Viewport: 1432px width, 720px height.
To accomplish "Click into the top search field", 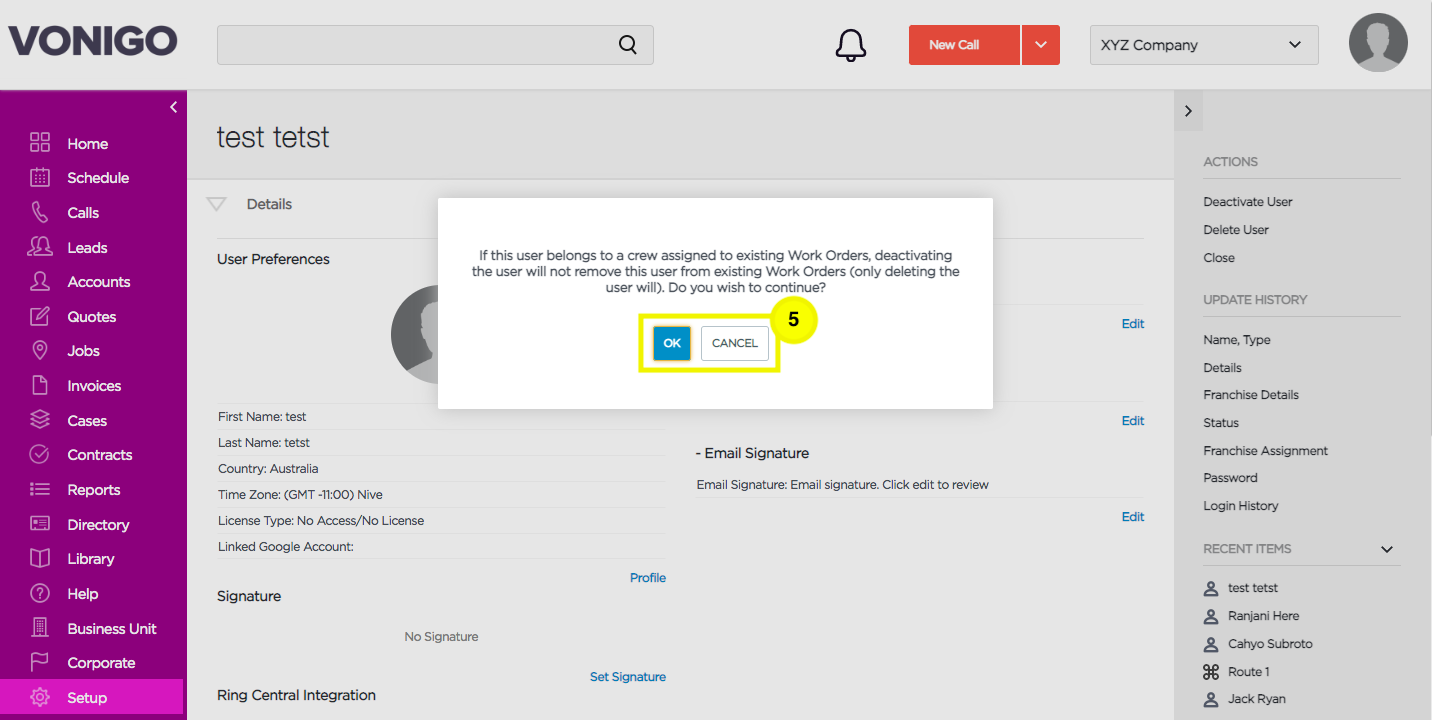I will coord(435,45).
